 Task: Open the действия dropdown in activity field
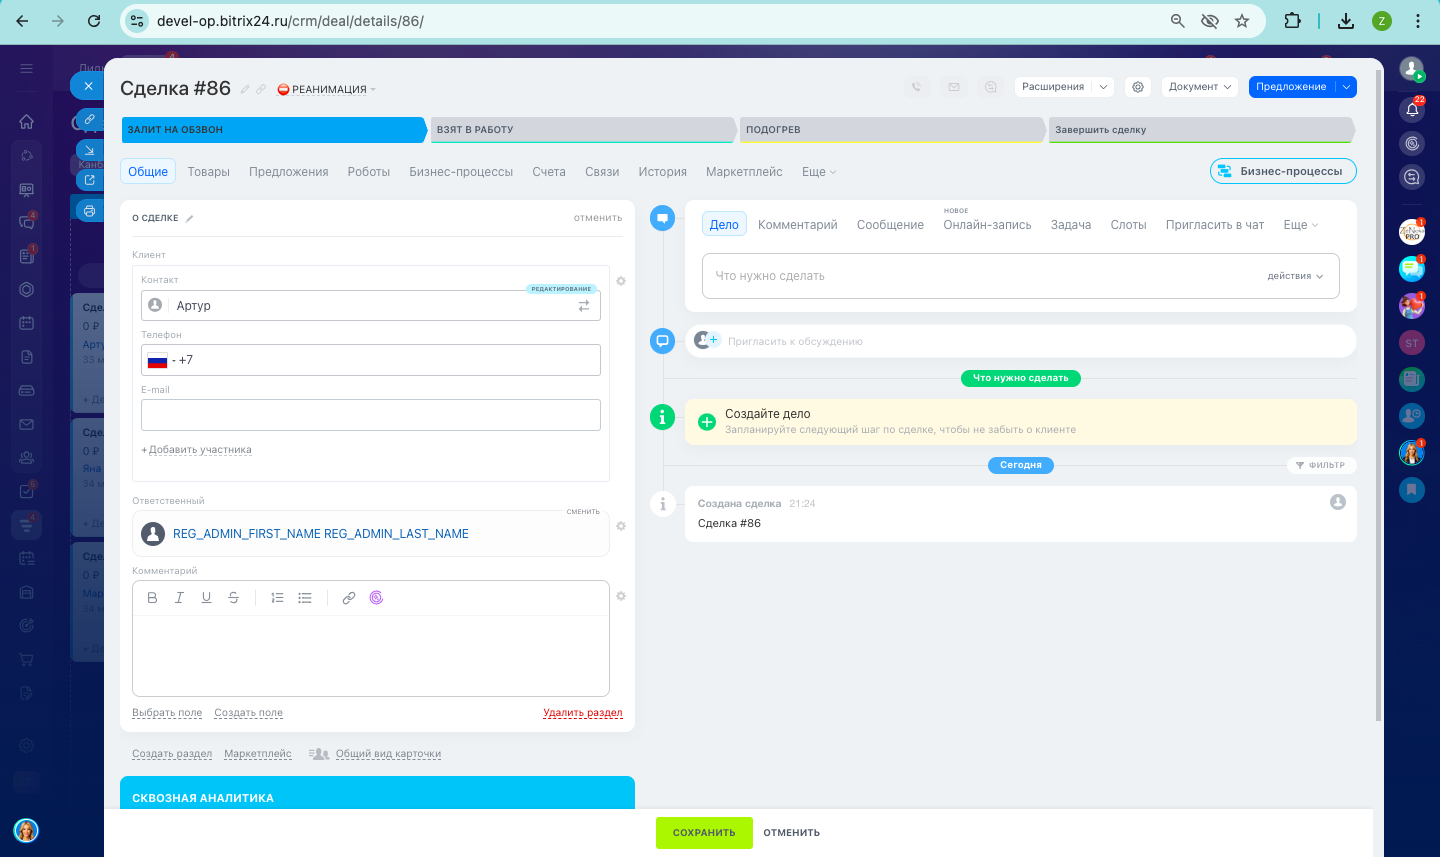click(x=1295, y=276)
